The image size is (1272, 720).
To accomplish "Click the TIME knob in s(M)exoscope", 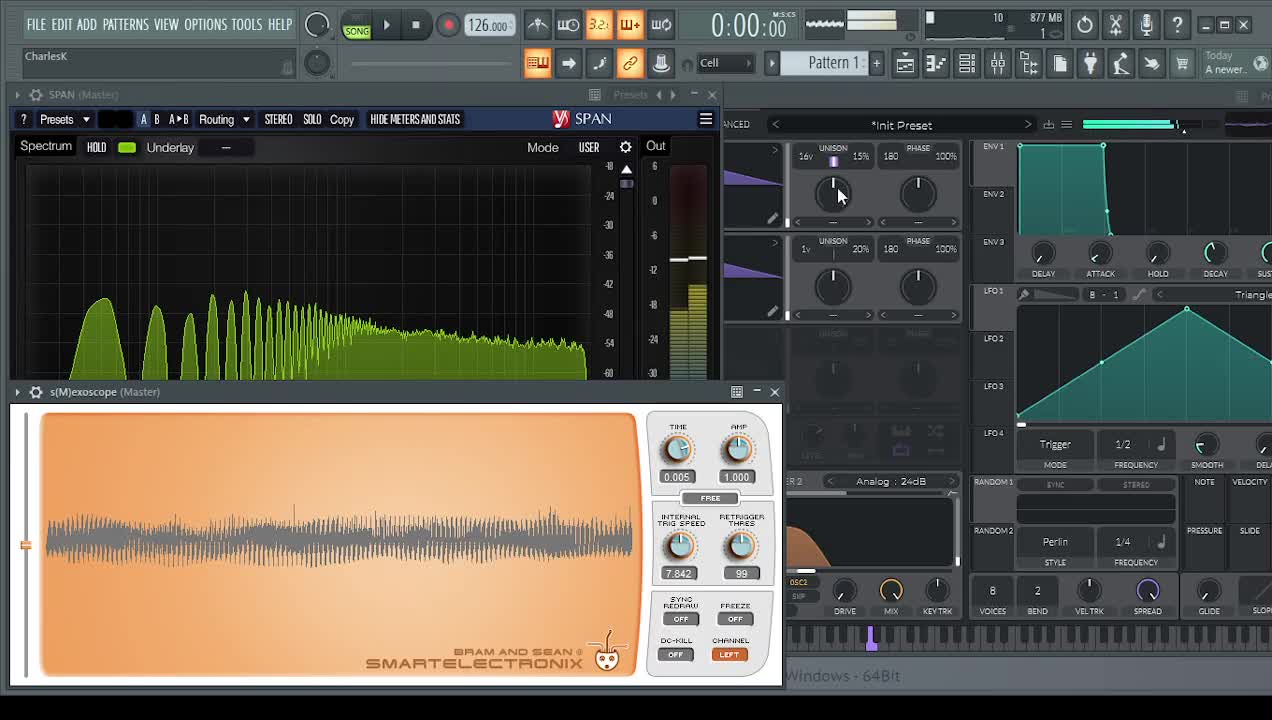I will [x=678, y=450].
